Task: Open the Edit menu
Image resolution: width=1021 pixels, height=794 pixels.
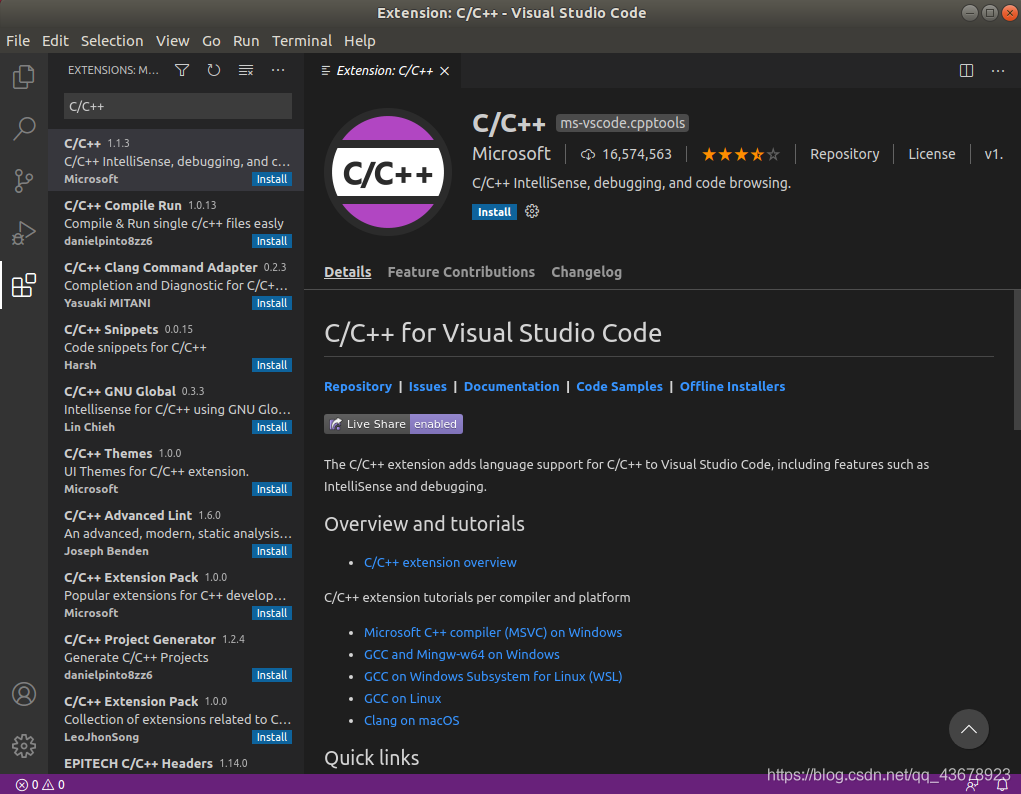Action: [55, 40]
